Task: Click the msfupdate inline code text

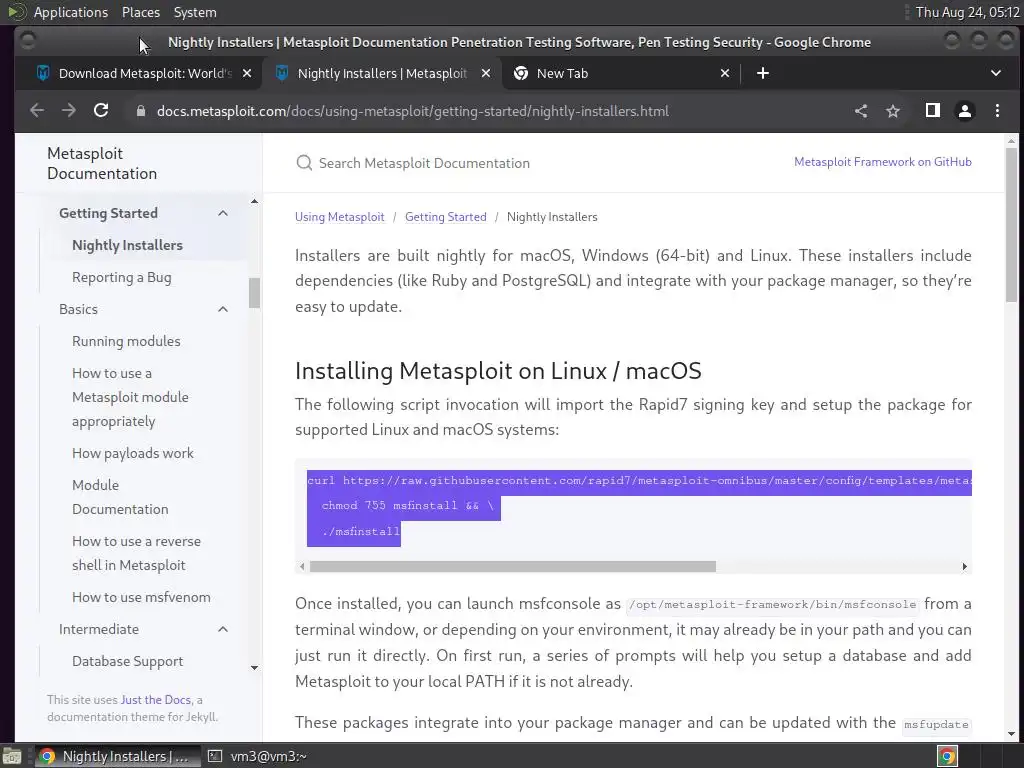Action: click(936, 724)
